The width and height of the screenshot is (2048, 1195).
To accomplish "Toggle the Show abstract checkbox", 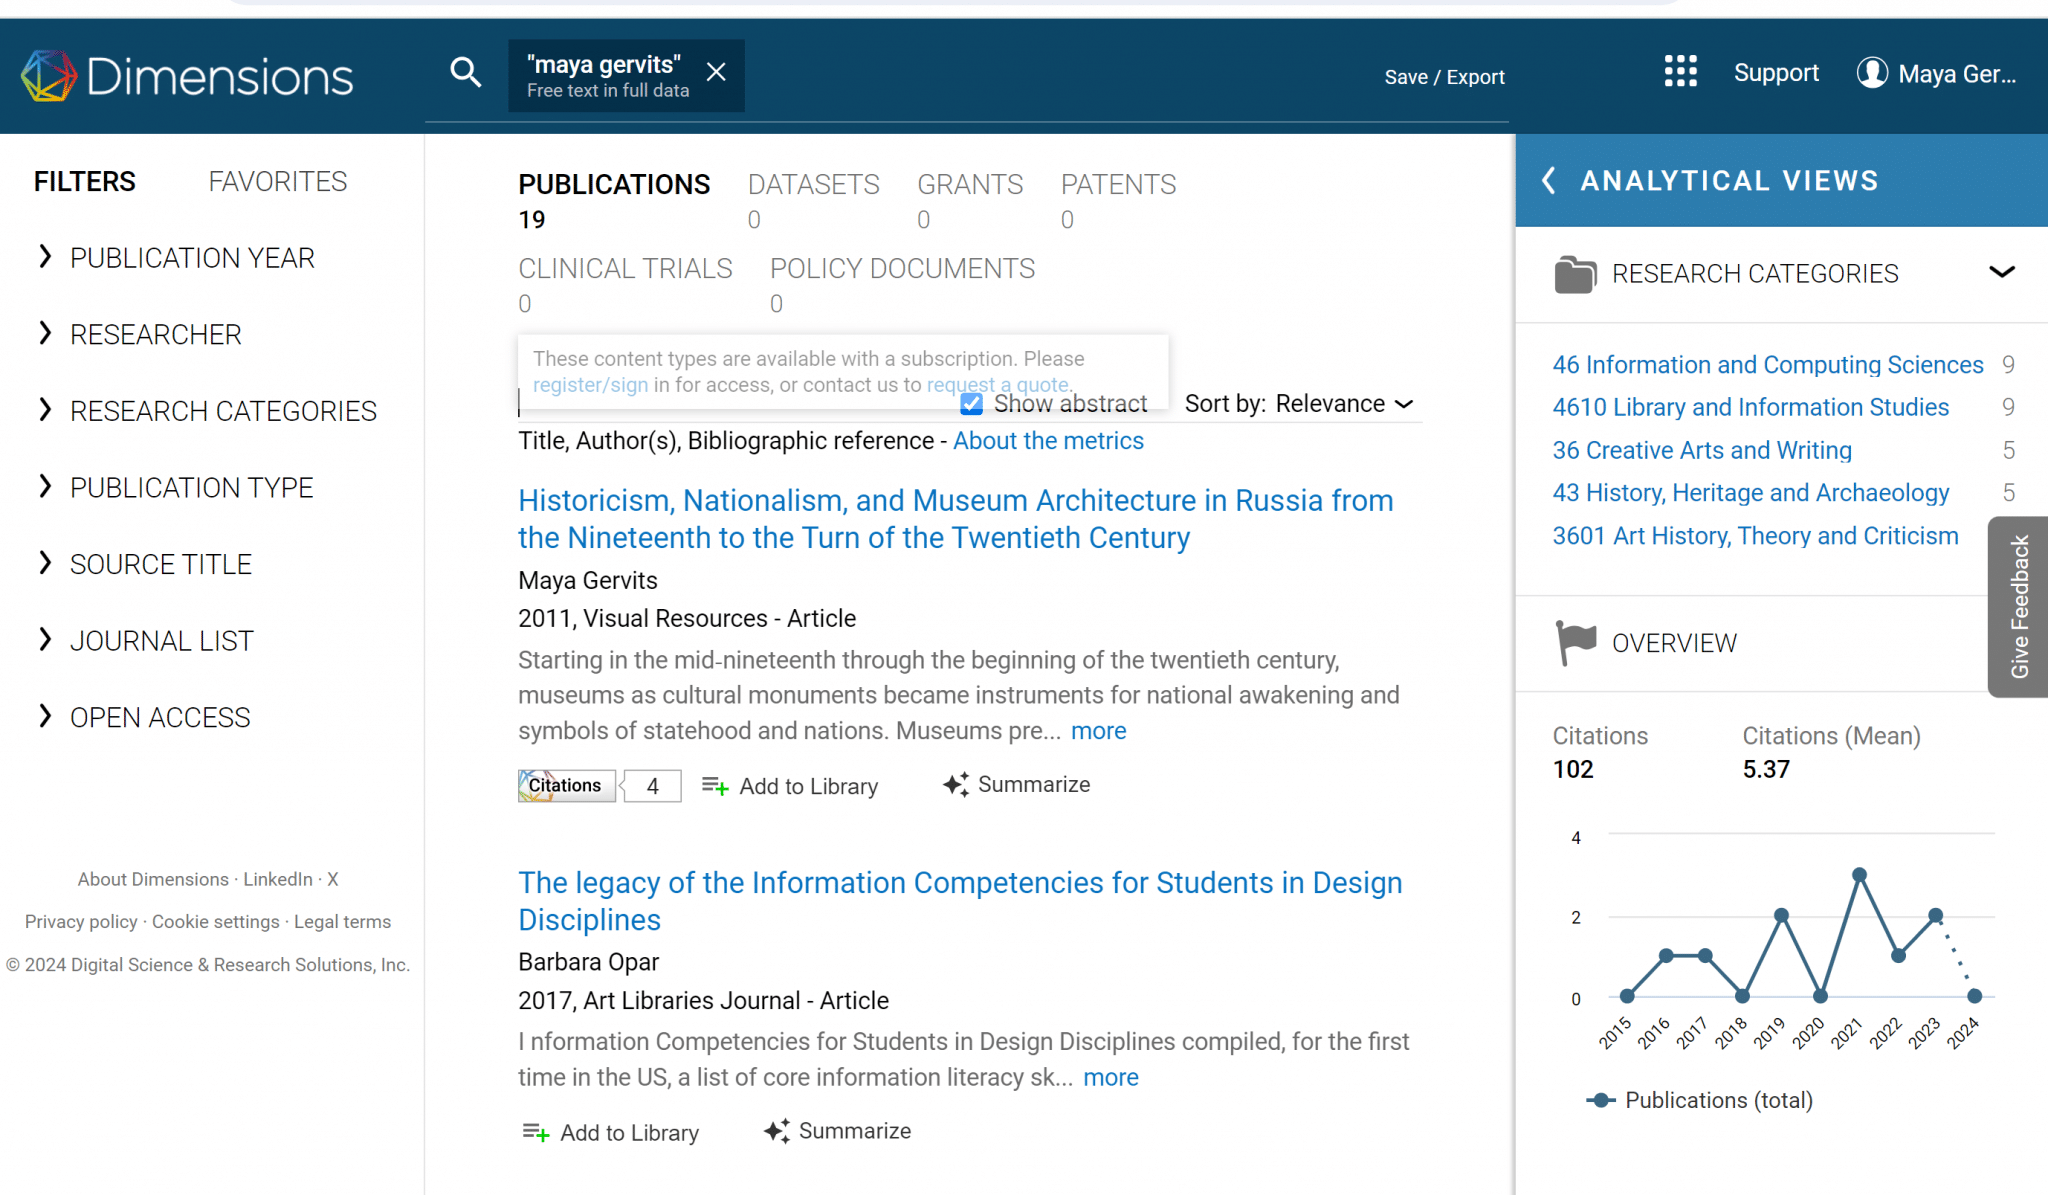I will [971, 404].
